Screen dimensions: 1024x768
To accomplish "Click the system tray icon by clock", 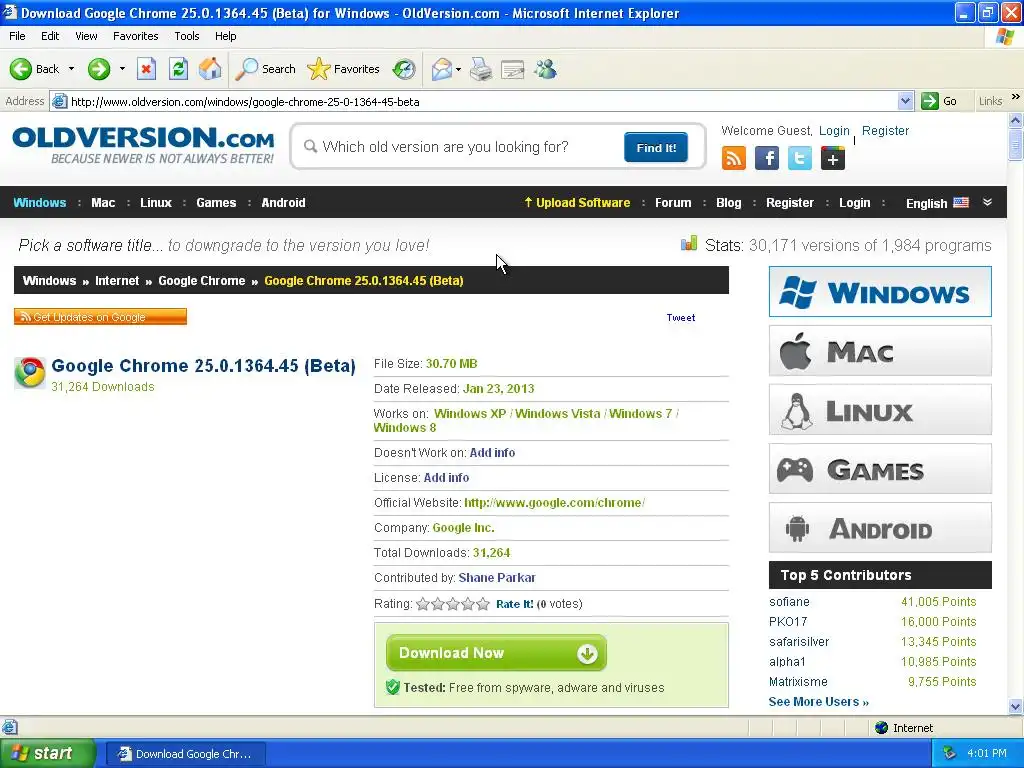I will (x=949, y=753).
